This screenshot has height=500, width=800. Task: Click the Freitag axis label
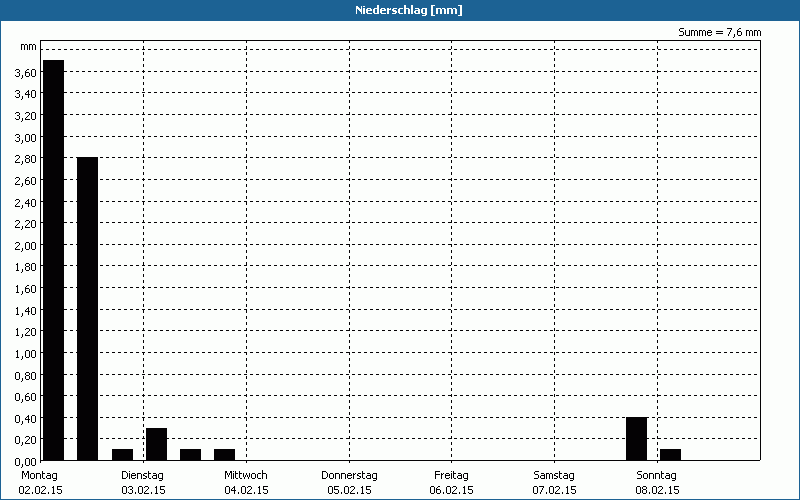(452, 475)
